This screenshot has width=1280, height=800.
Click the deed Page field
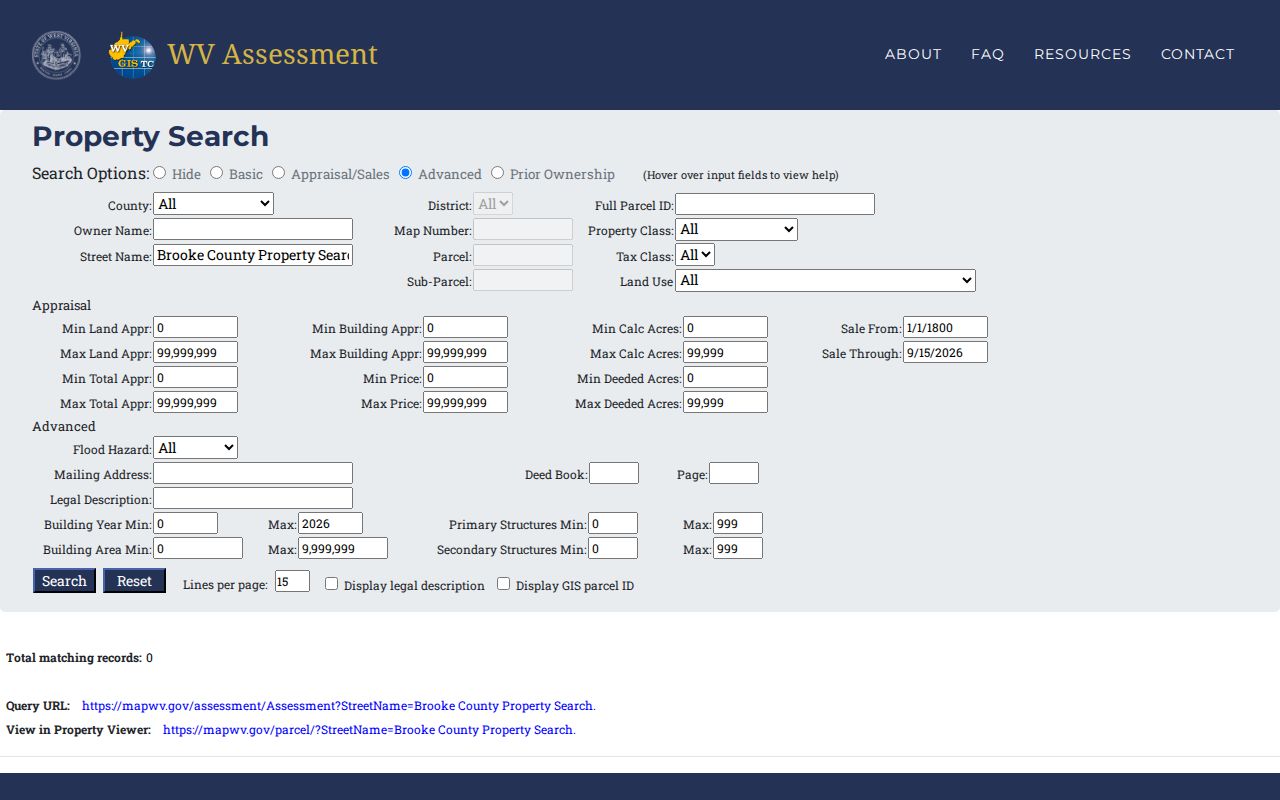tap(734, 473)
